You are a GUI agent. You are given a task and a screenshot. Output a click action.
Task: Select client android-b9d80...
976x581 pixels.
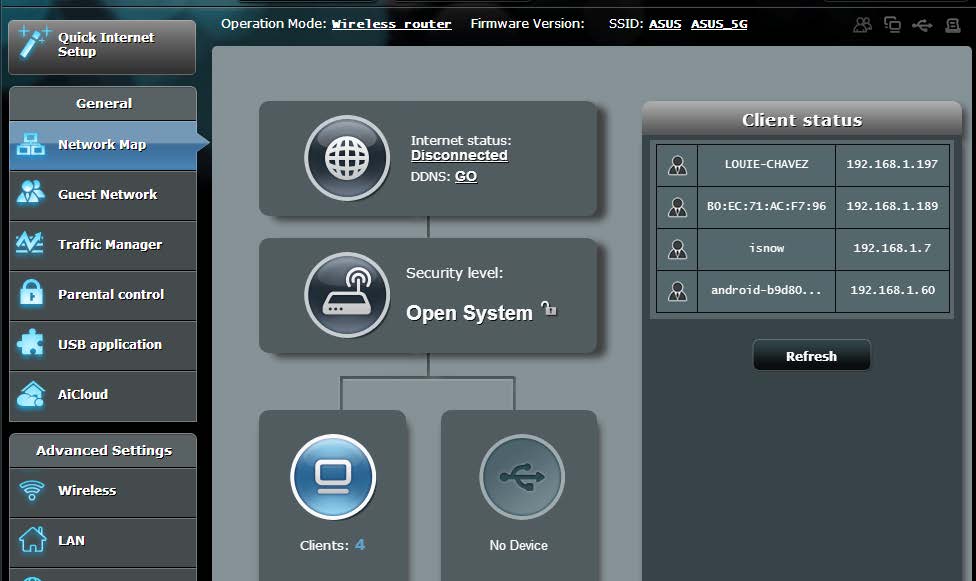coord(766,290)
